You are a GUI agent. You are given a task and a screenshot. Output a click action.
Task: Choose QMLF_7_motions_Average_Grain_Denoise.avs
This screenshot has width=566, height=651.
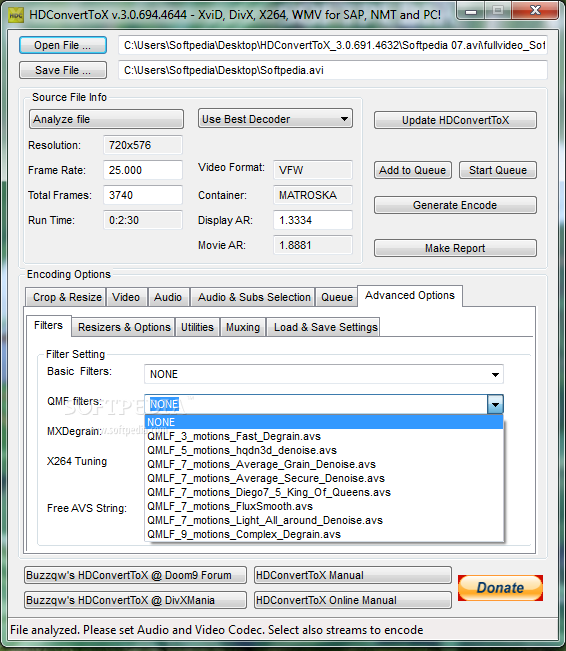click(324, 464)
